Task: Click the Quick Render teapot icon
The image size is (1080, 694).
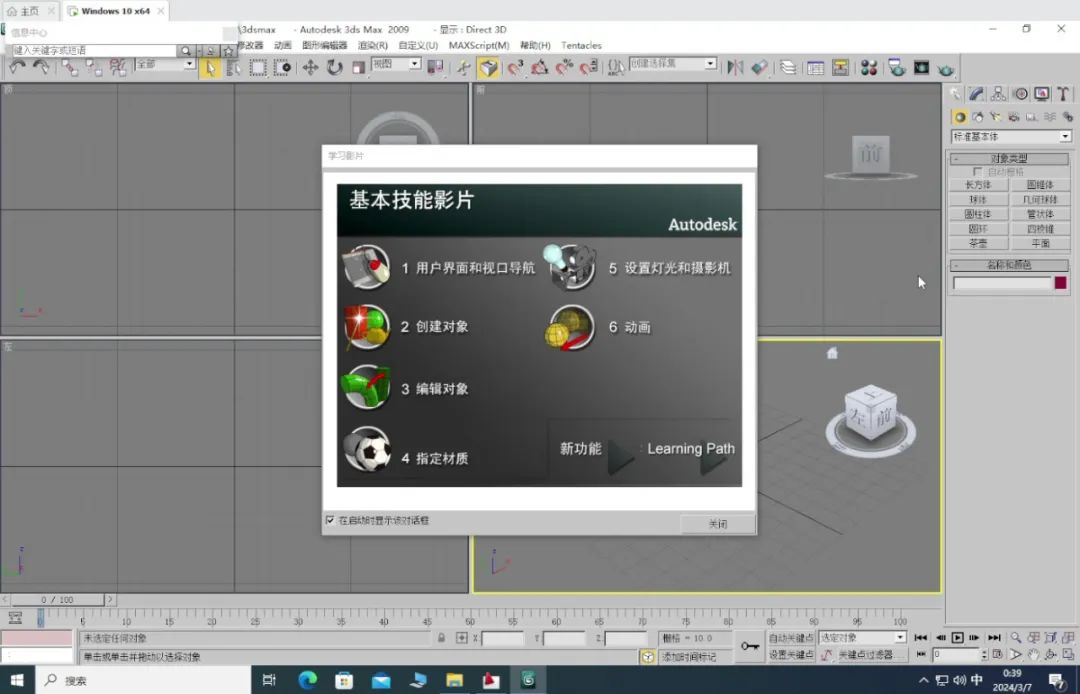Action: coord(946,68)
